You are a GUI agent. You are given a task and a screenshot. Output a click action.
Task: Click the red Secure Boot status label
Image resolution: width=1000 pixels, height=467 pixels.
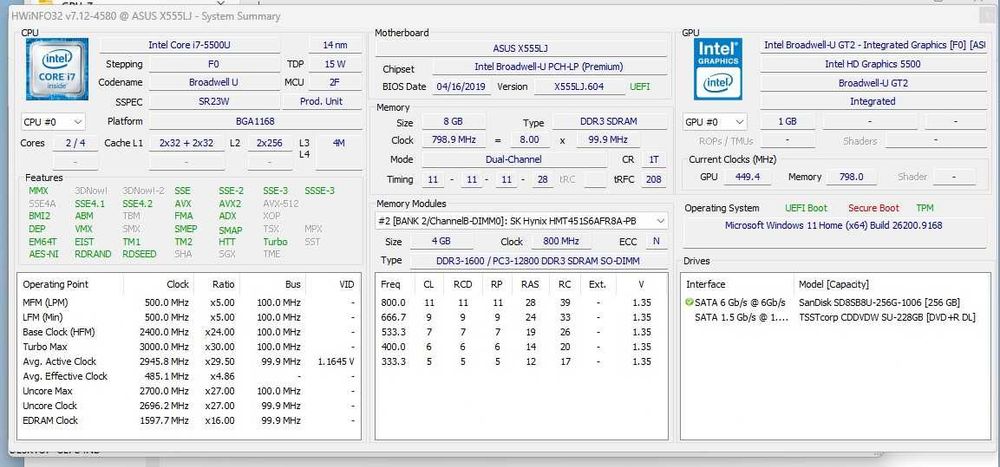pos(873,208)
